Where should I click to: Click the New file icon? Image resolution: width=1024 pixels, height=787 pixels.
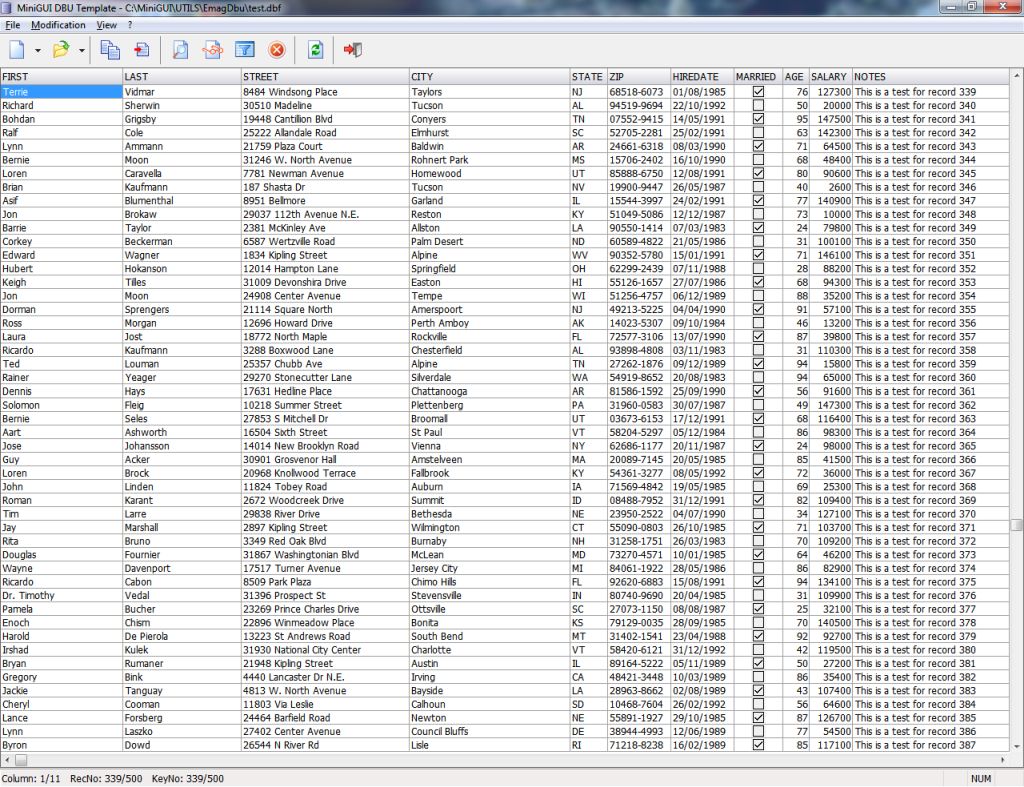pyautogui.click(x=16, y=49)
